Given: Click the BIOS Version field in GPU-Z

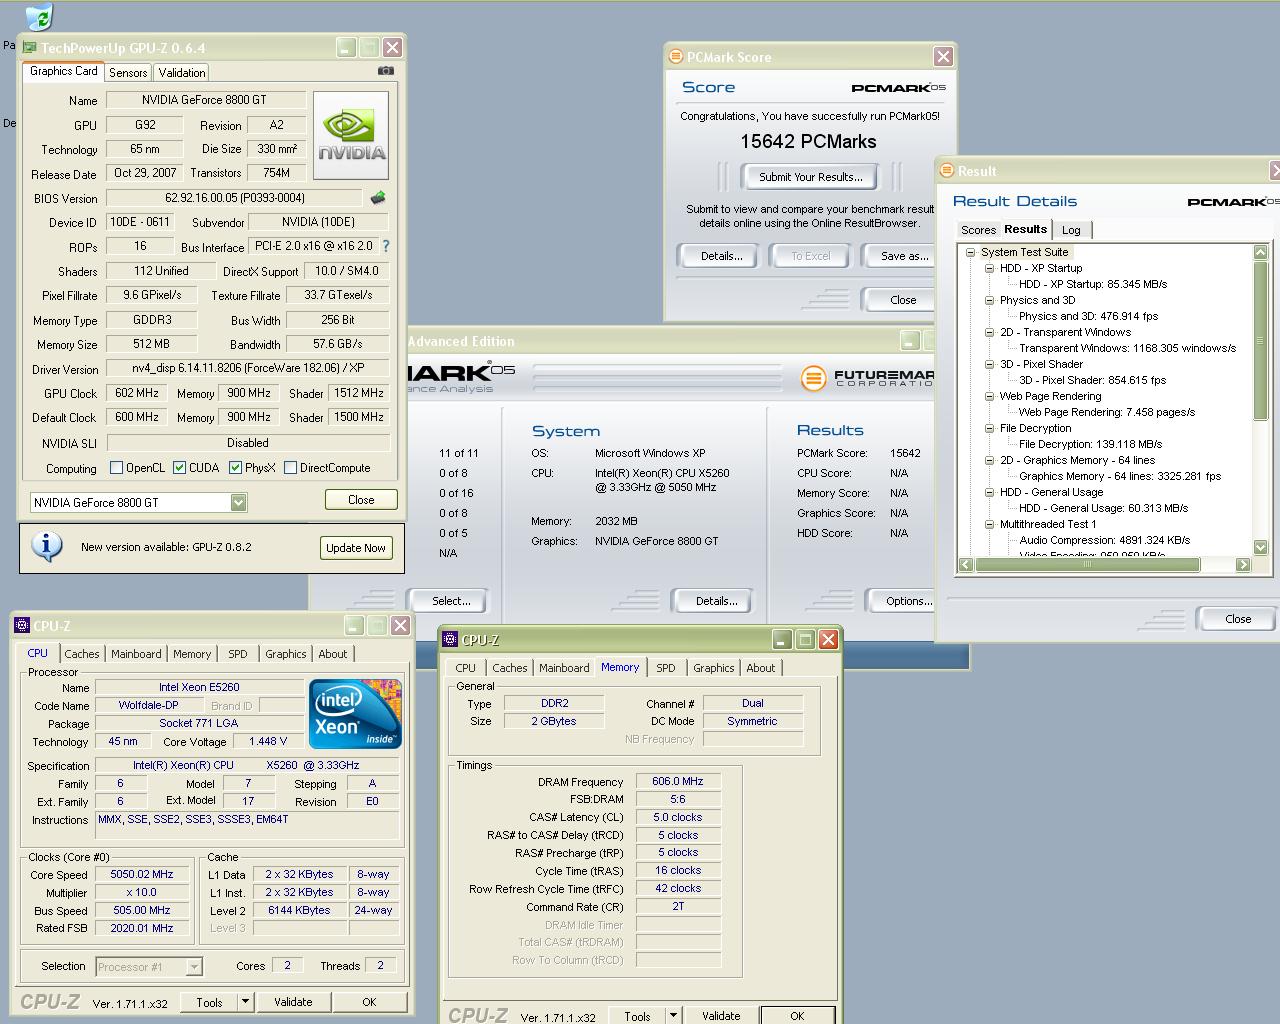Looking at the screenshot, I should click(x=235, y=198).
